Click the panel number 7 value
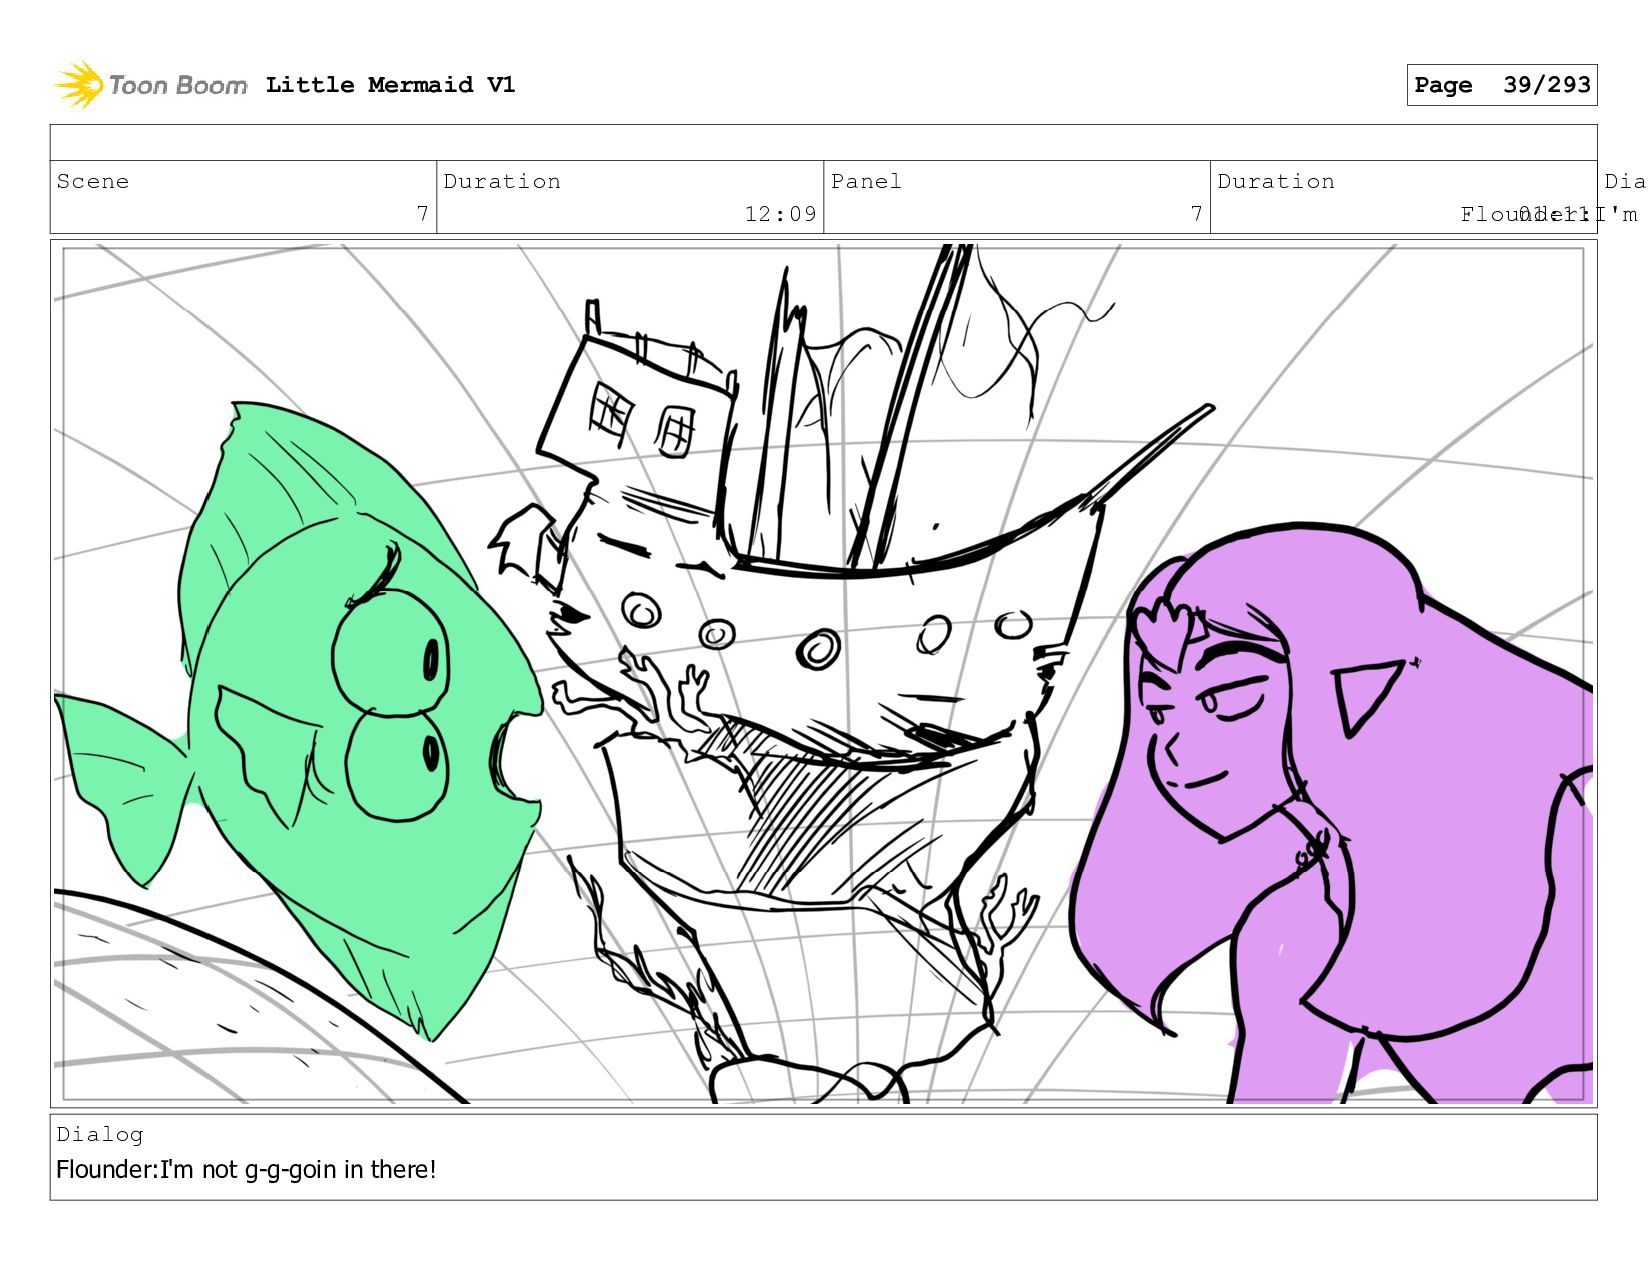Image resolution: width=1650 pixels, height=1275 pixels. click(1197, 214)
